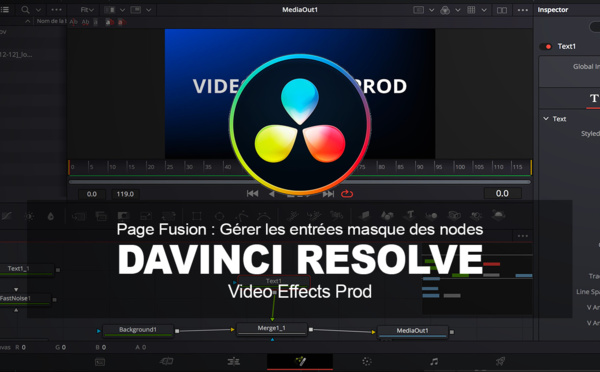The width and height of the screenshot is (600, 372).
Task: Select the Background1 node
Action: (138, 330)
